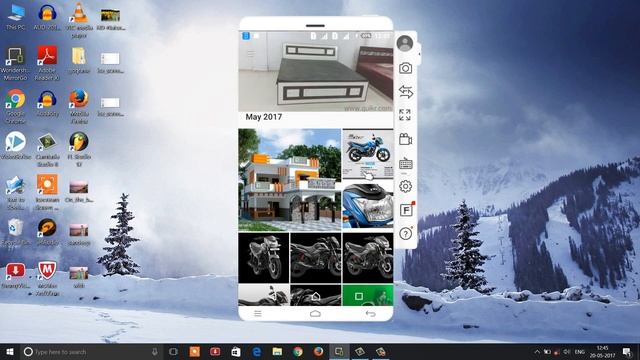The image size is (640, 360).
Task: Click the Cortana microphone icon
Action: [155, 351]
